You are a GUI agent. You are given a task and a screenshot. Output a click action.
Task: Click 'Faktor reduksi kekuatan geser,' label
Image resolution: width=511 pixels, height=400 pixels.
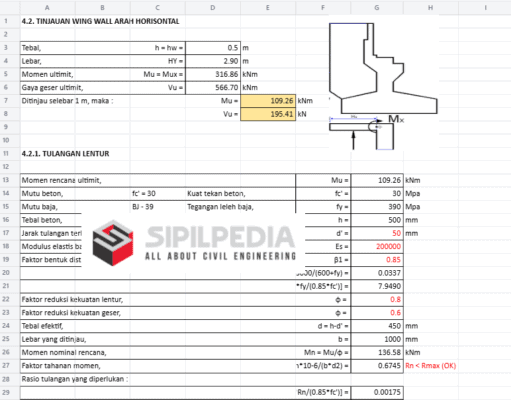(x=71, y=313)
